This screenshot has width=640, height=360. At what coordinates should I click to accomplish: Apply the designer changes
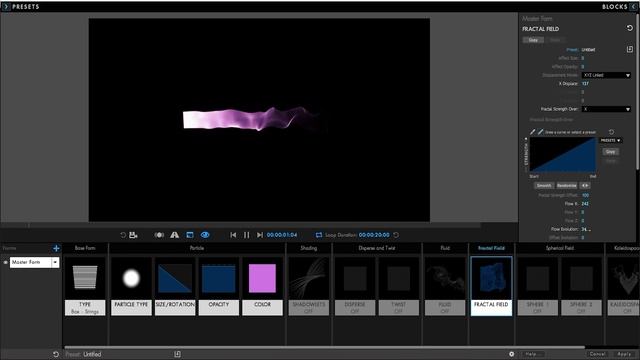click(624, 354)
